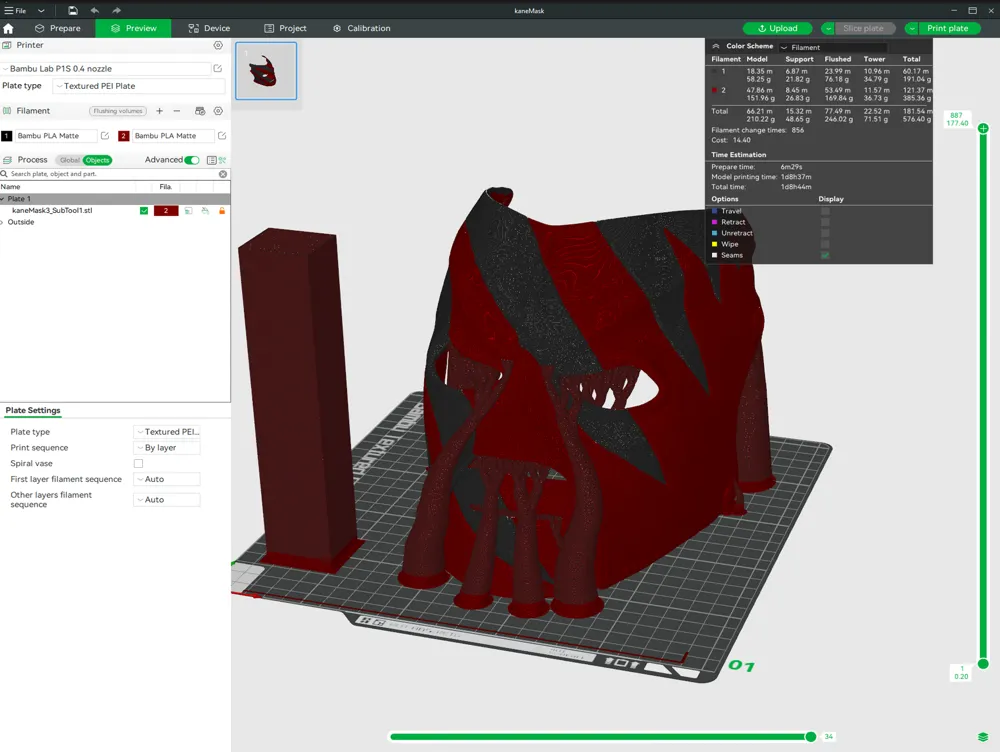Viewport: 1000px width, 752px height.
Task: Save the project with the floppy disk icon
Action: pyautogui.click(x=73, y=10)
